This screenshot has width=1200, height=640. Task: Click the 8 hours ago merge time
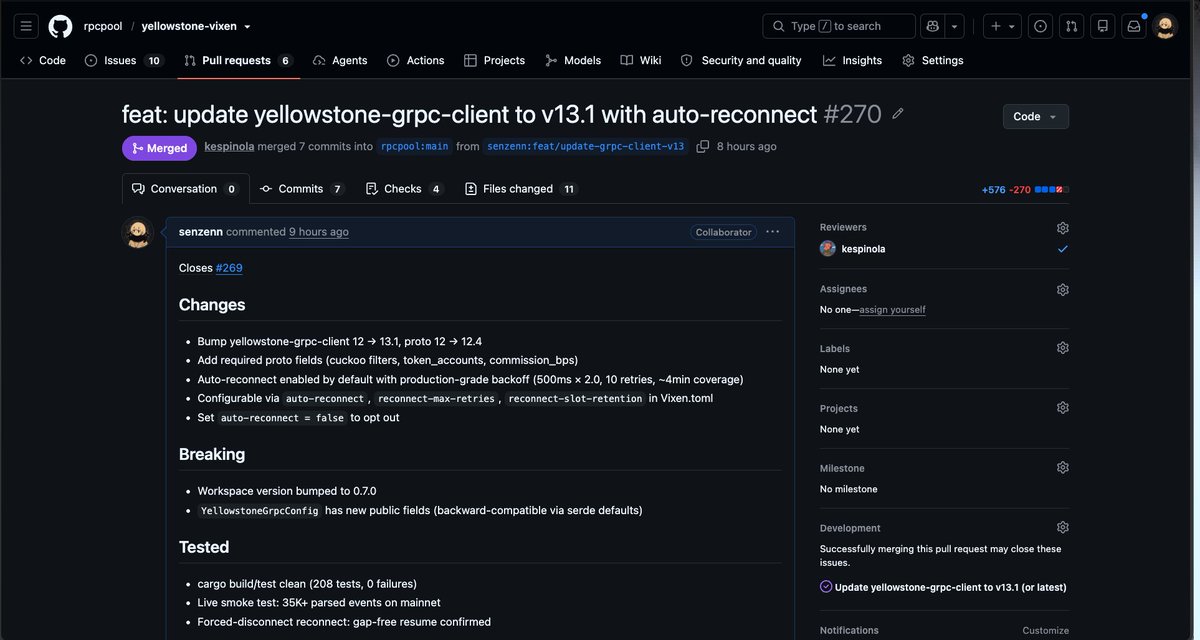(747, 146)
